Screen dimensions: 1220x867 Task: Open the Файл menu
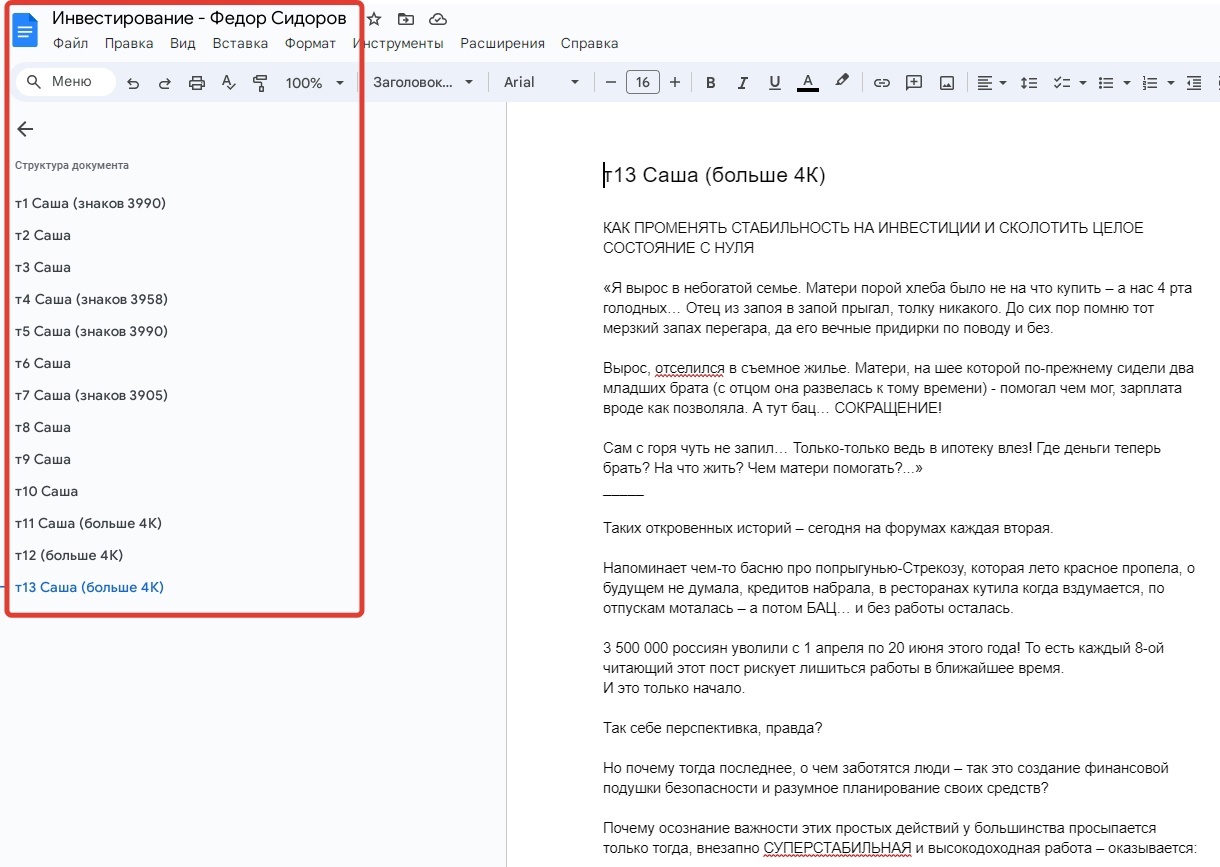(70, 43)
